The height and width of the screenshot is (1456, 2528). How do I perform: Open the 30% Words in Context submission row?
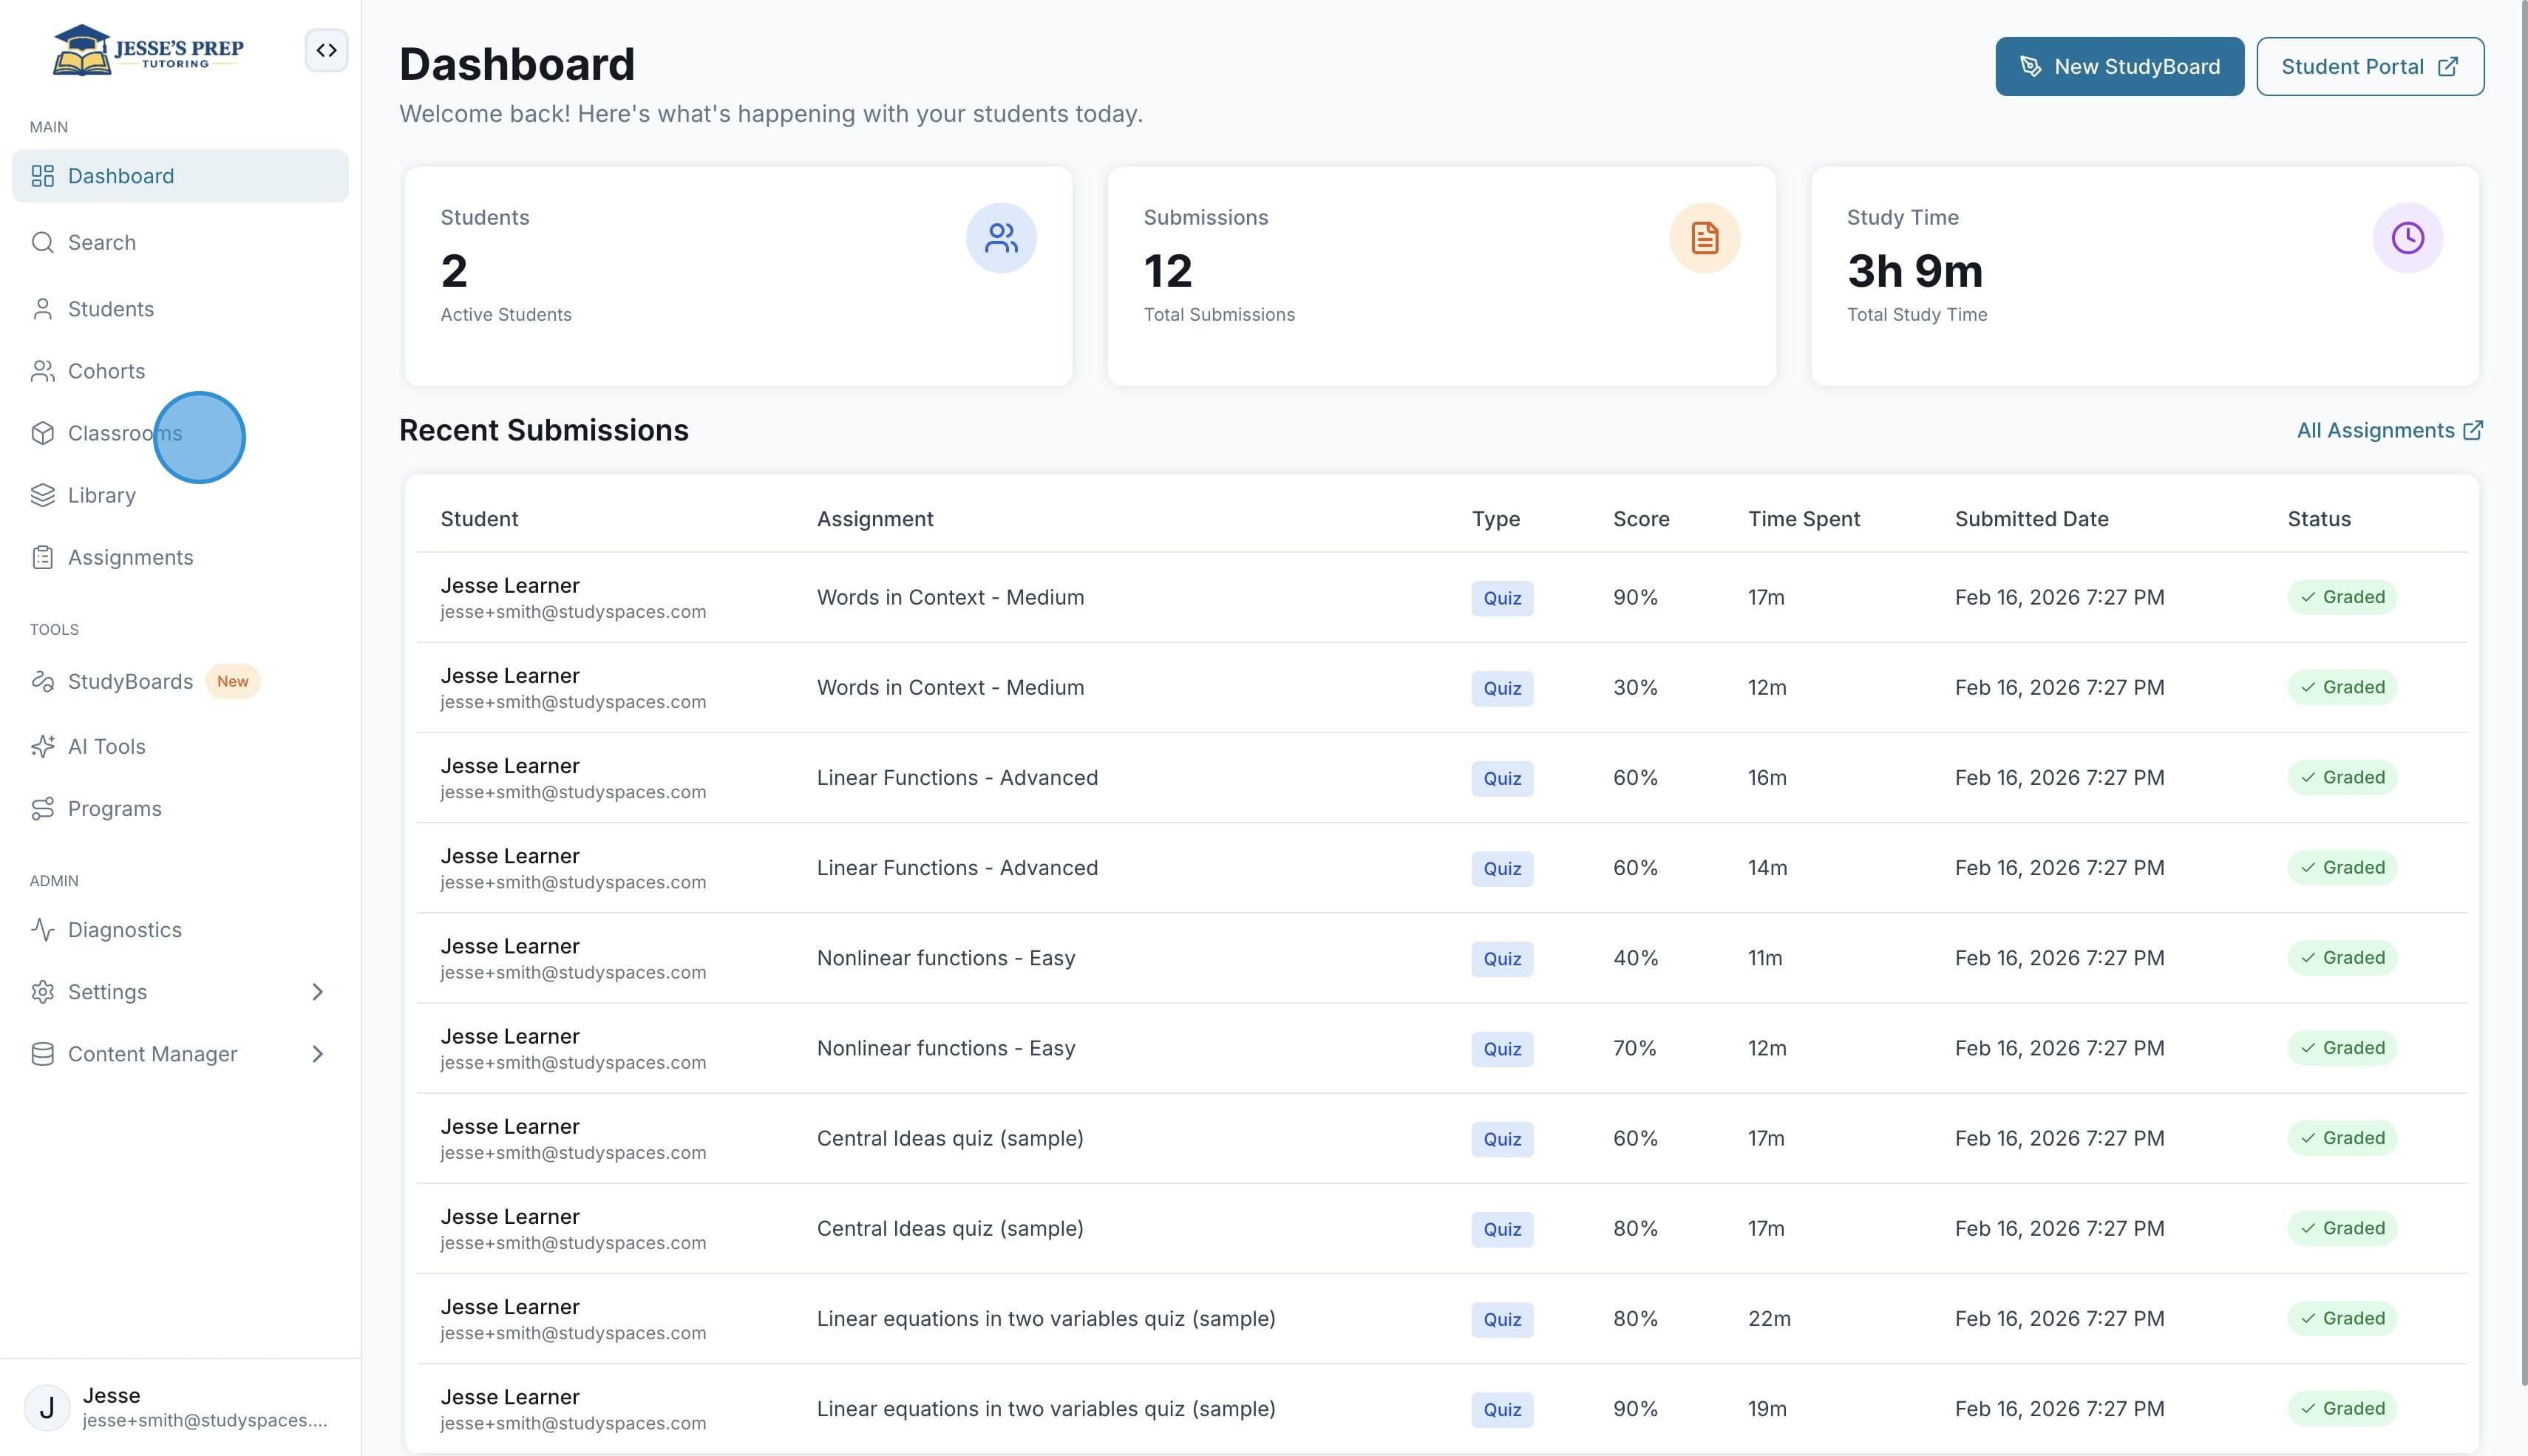click(x=1441, y=688)
